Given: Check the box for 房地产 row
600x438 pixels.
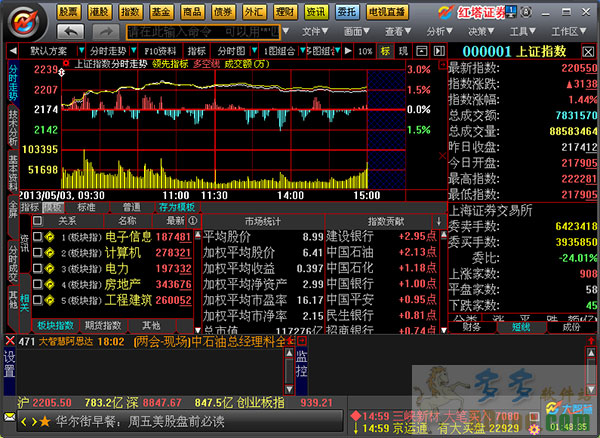Looking at the screenshot, I should (38, 284).
